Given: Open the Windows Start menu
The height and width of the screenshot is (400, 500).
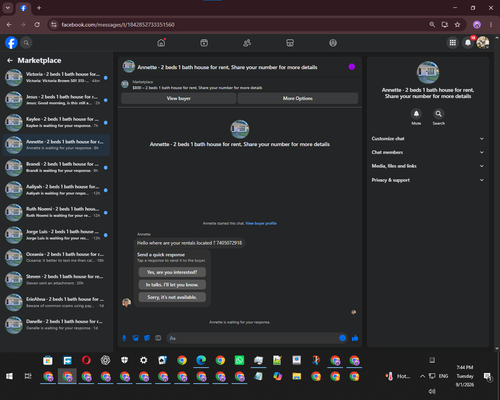Looking at the screenshot, I should (x=9, y=376).
